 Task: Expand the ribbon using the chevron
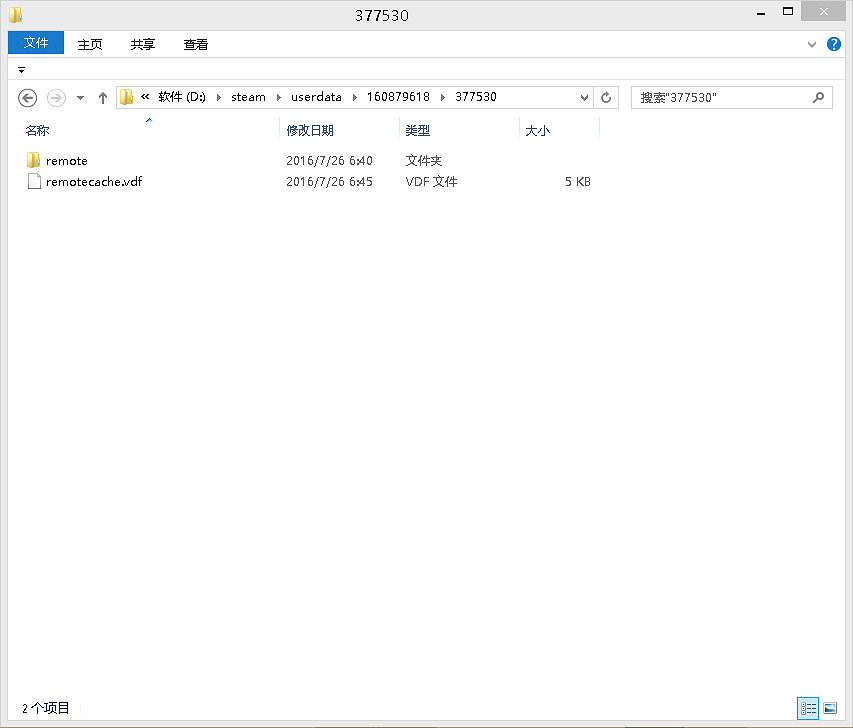[812, 44]
